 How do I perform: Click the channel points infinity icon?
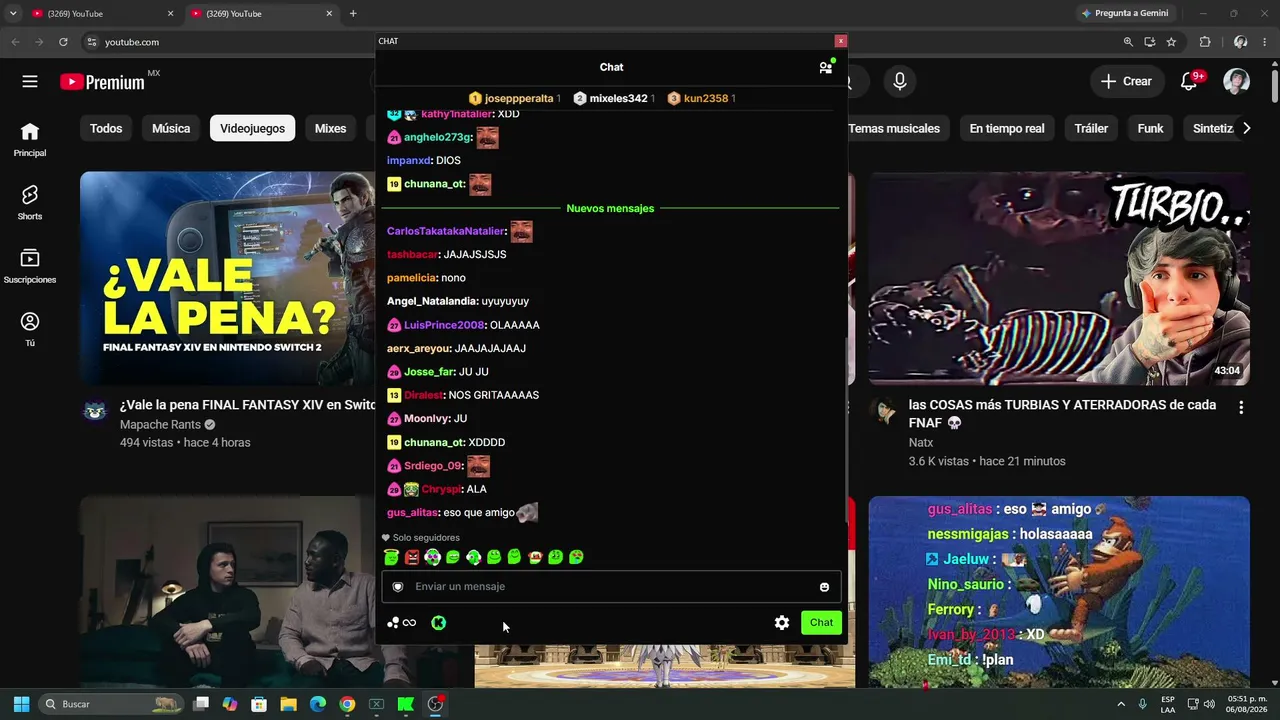coord(402,623)
